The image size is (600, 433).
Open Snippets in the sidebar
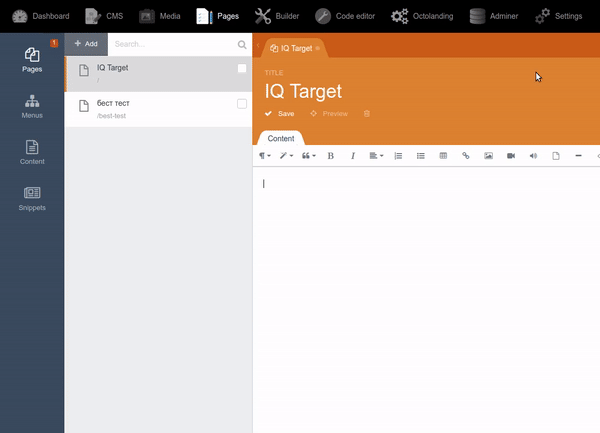(32, 199)
